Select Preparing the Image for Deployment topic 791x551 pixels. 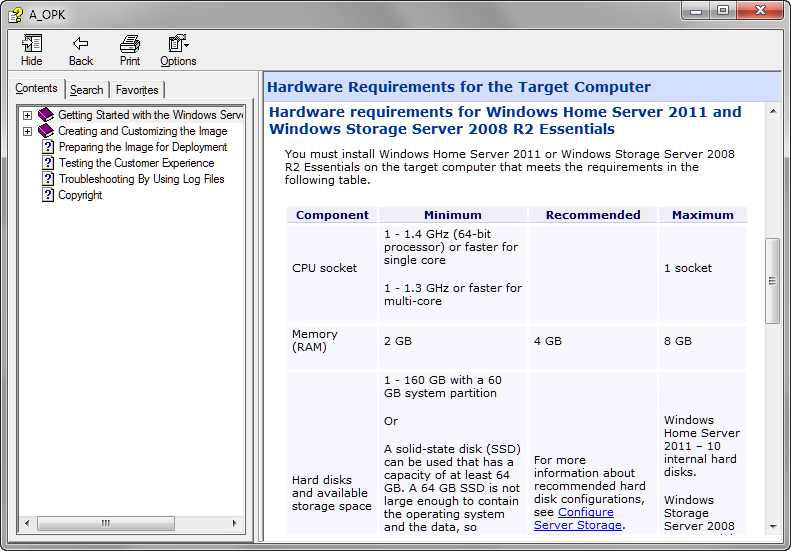click(x=143, y=147)
